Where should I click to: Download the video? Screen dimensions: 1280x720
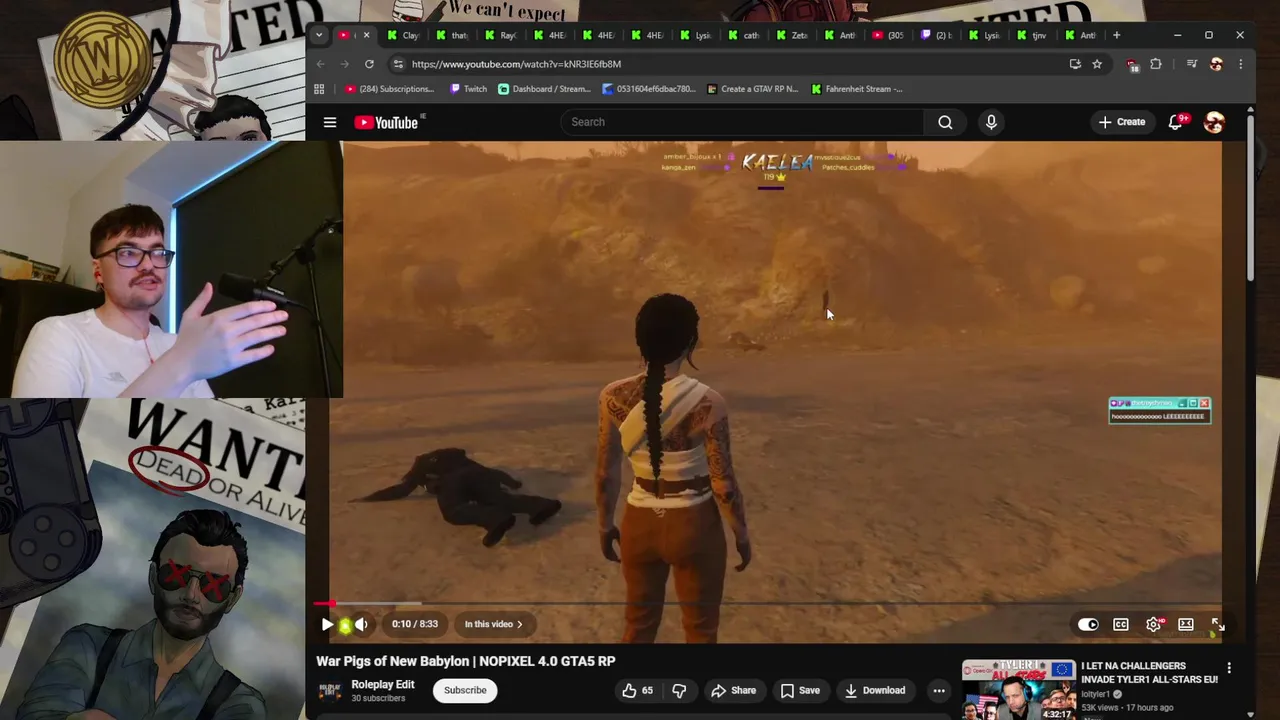tap(875, 690)
